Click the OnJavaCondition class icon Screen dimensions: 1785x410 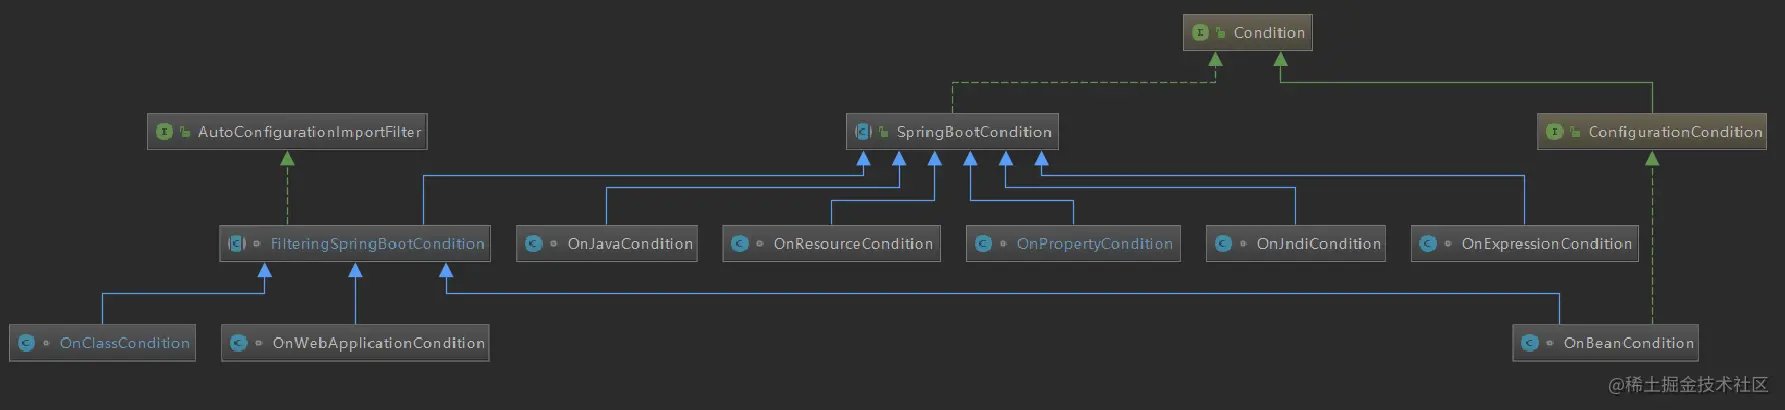tap(534, 244)
